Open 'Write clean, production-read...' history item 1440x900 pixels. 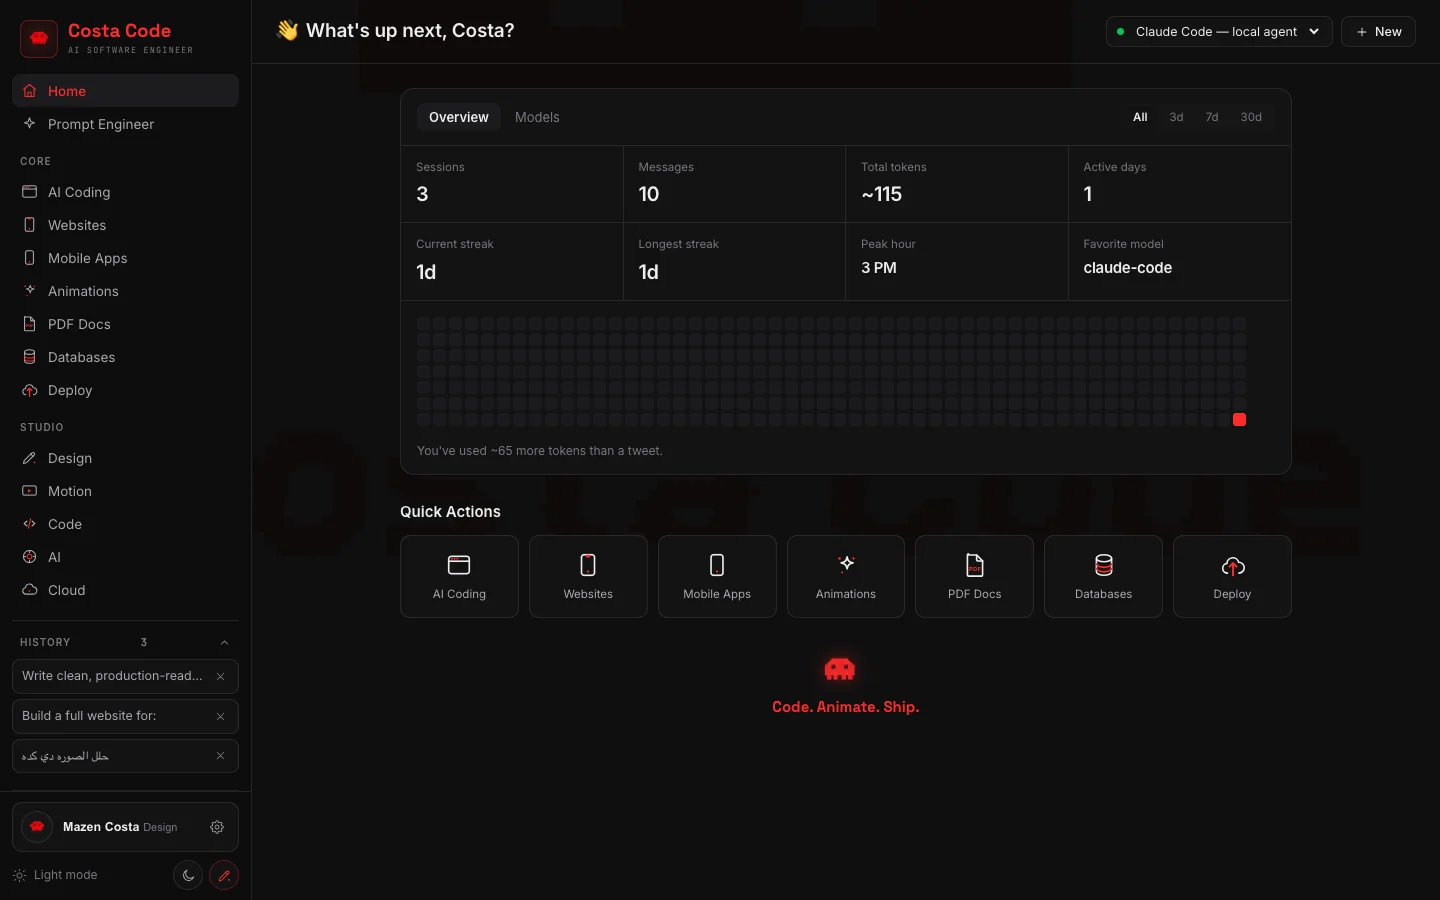click(112, 676)
